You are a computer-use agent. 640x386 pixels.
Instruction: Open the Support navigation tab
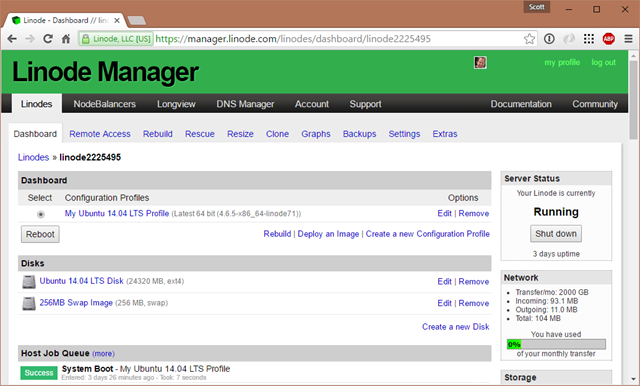[x=365, y=104]
